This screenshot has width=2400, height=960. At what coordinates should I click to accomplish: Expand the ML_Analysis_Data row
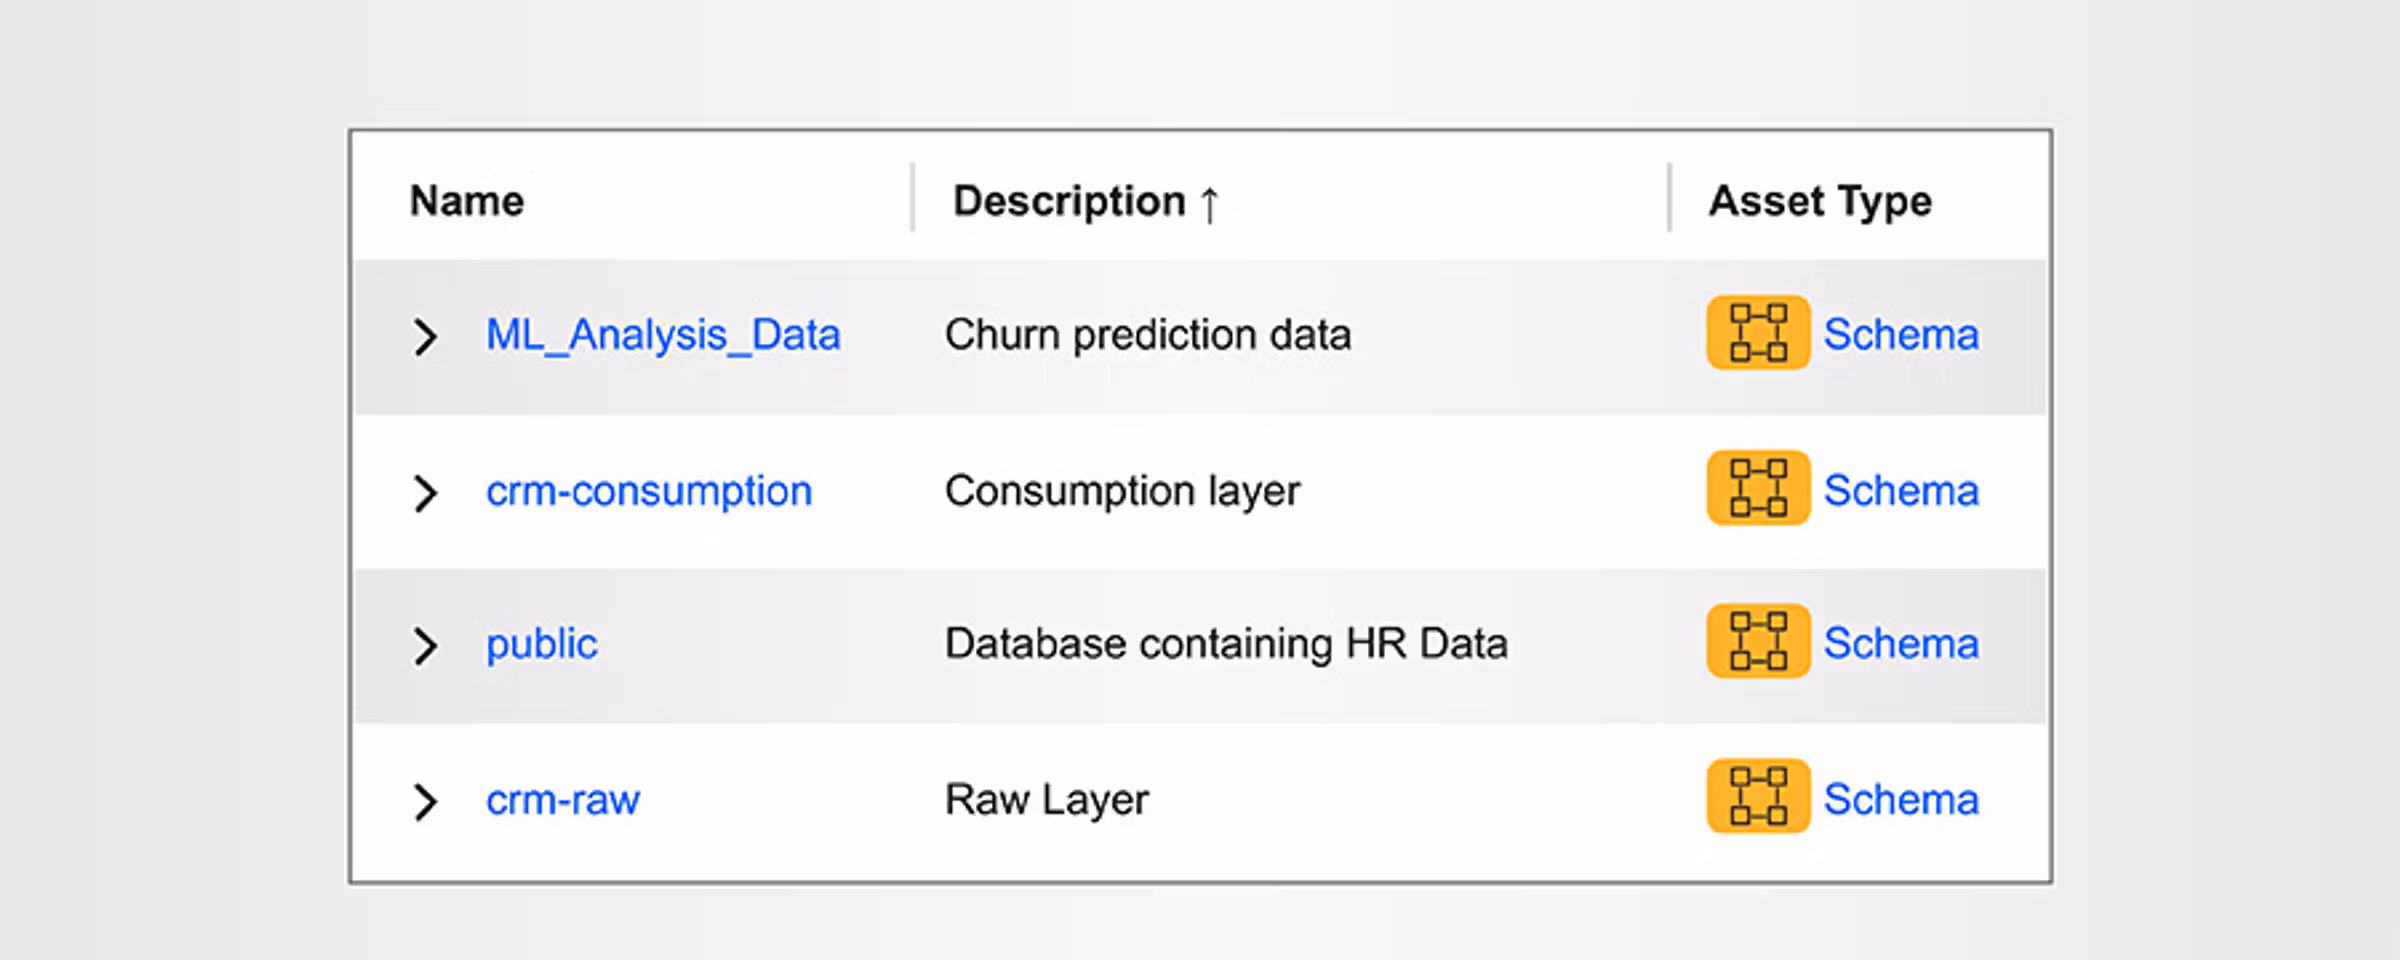point(425,337)
